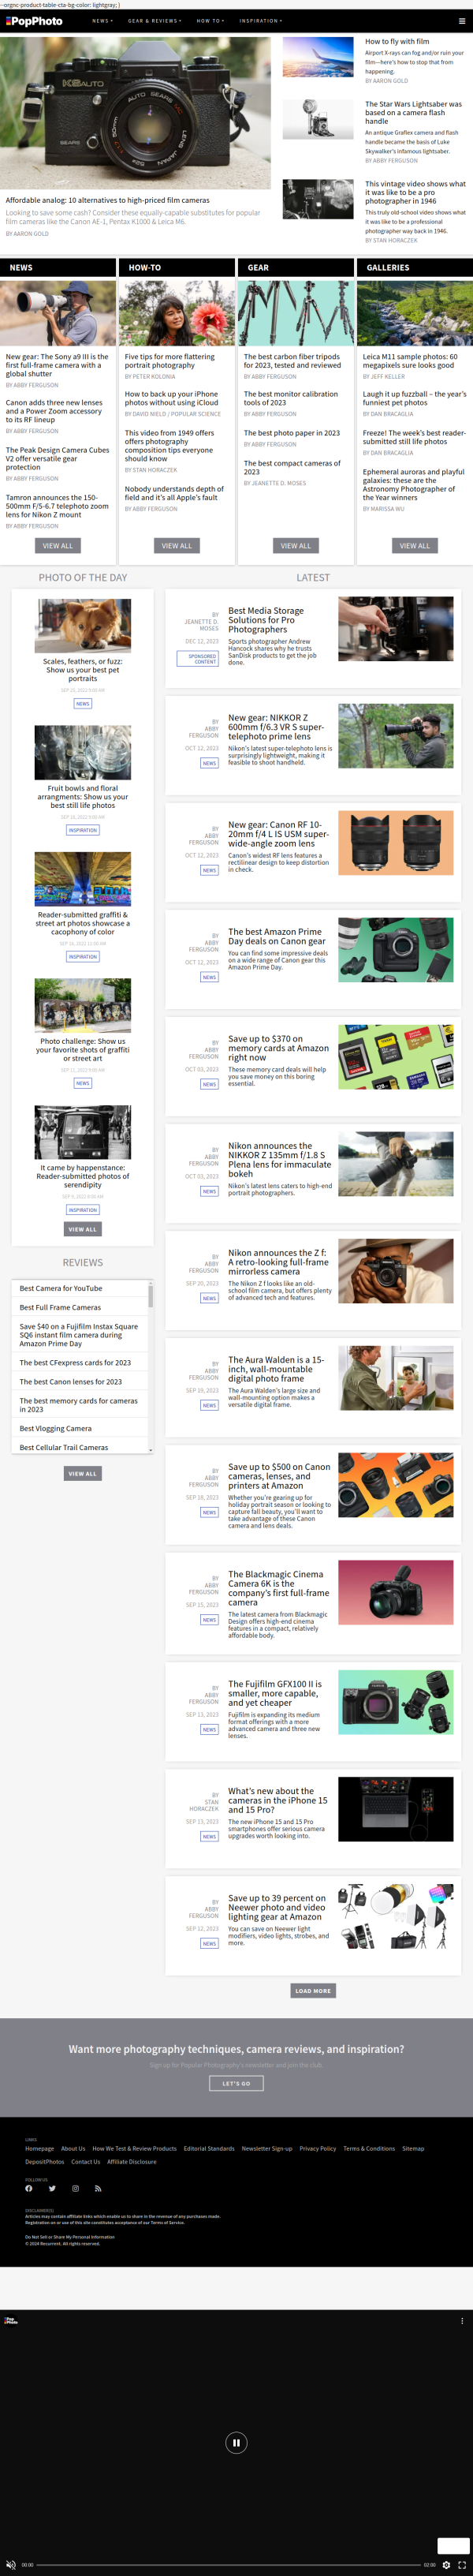Image resolution: width=473 pixels, height=2576 pixels.
Task: Open 'Best Camera for YouTube' review
Action: (x=61, y=1288)
